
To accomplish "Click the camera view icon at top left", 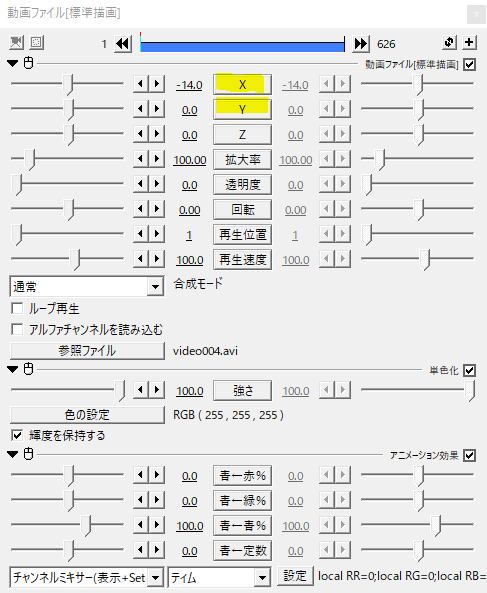I will click(x=16, y=42).
